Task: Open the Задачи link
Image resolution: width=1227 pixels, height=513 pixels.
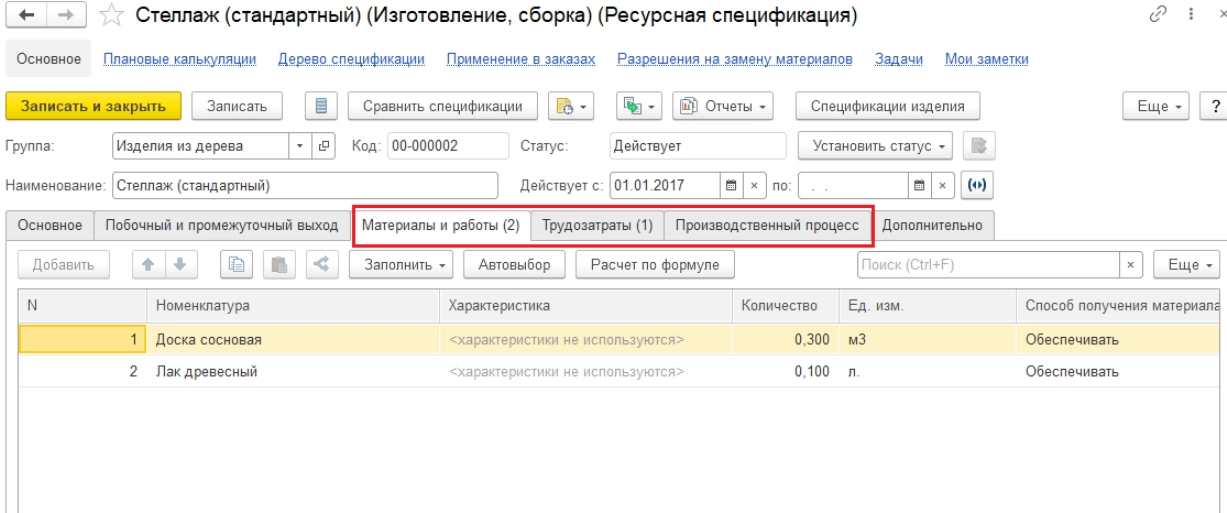Action: [898, 61]
